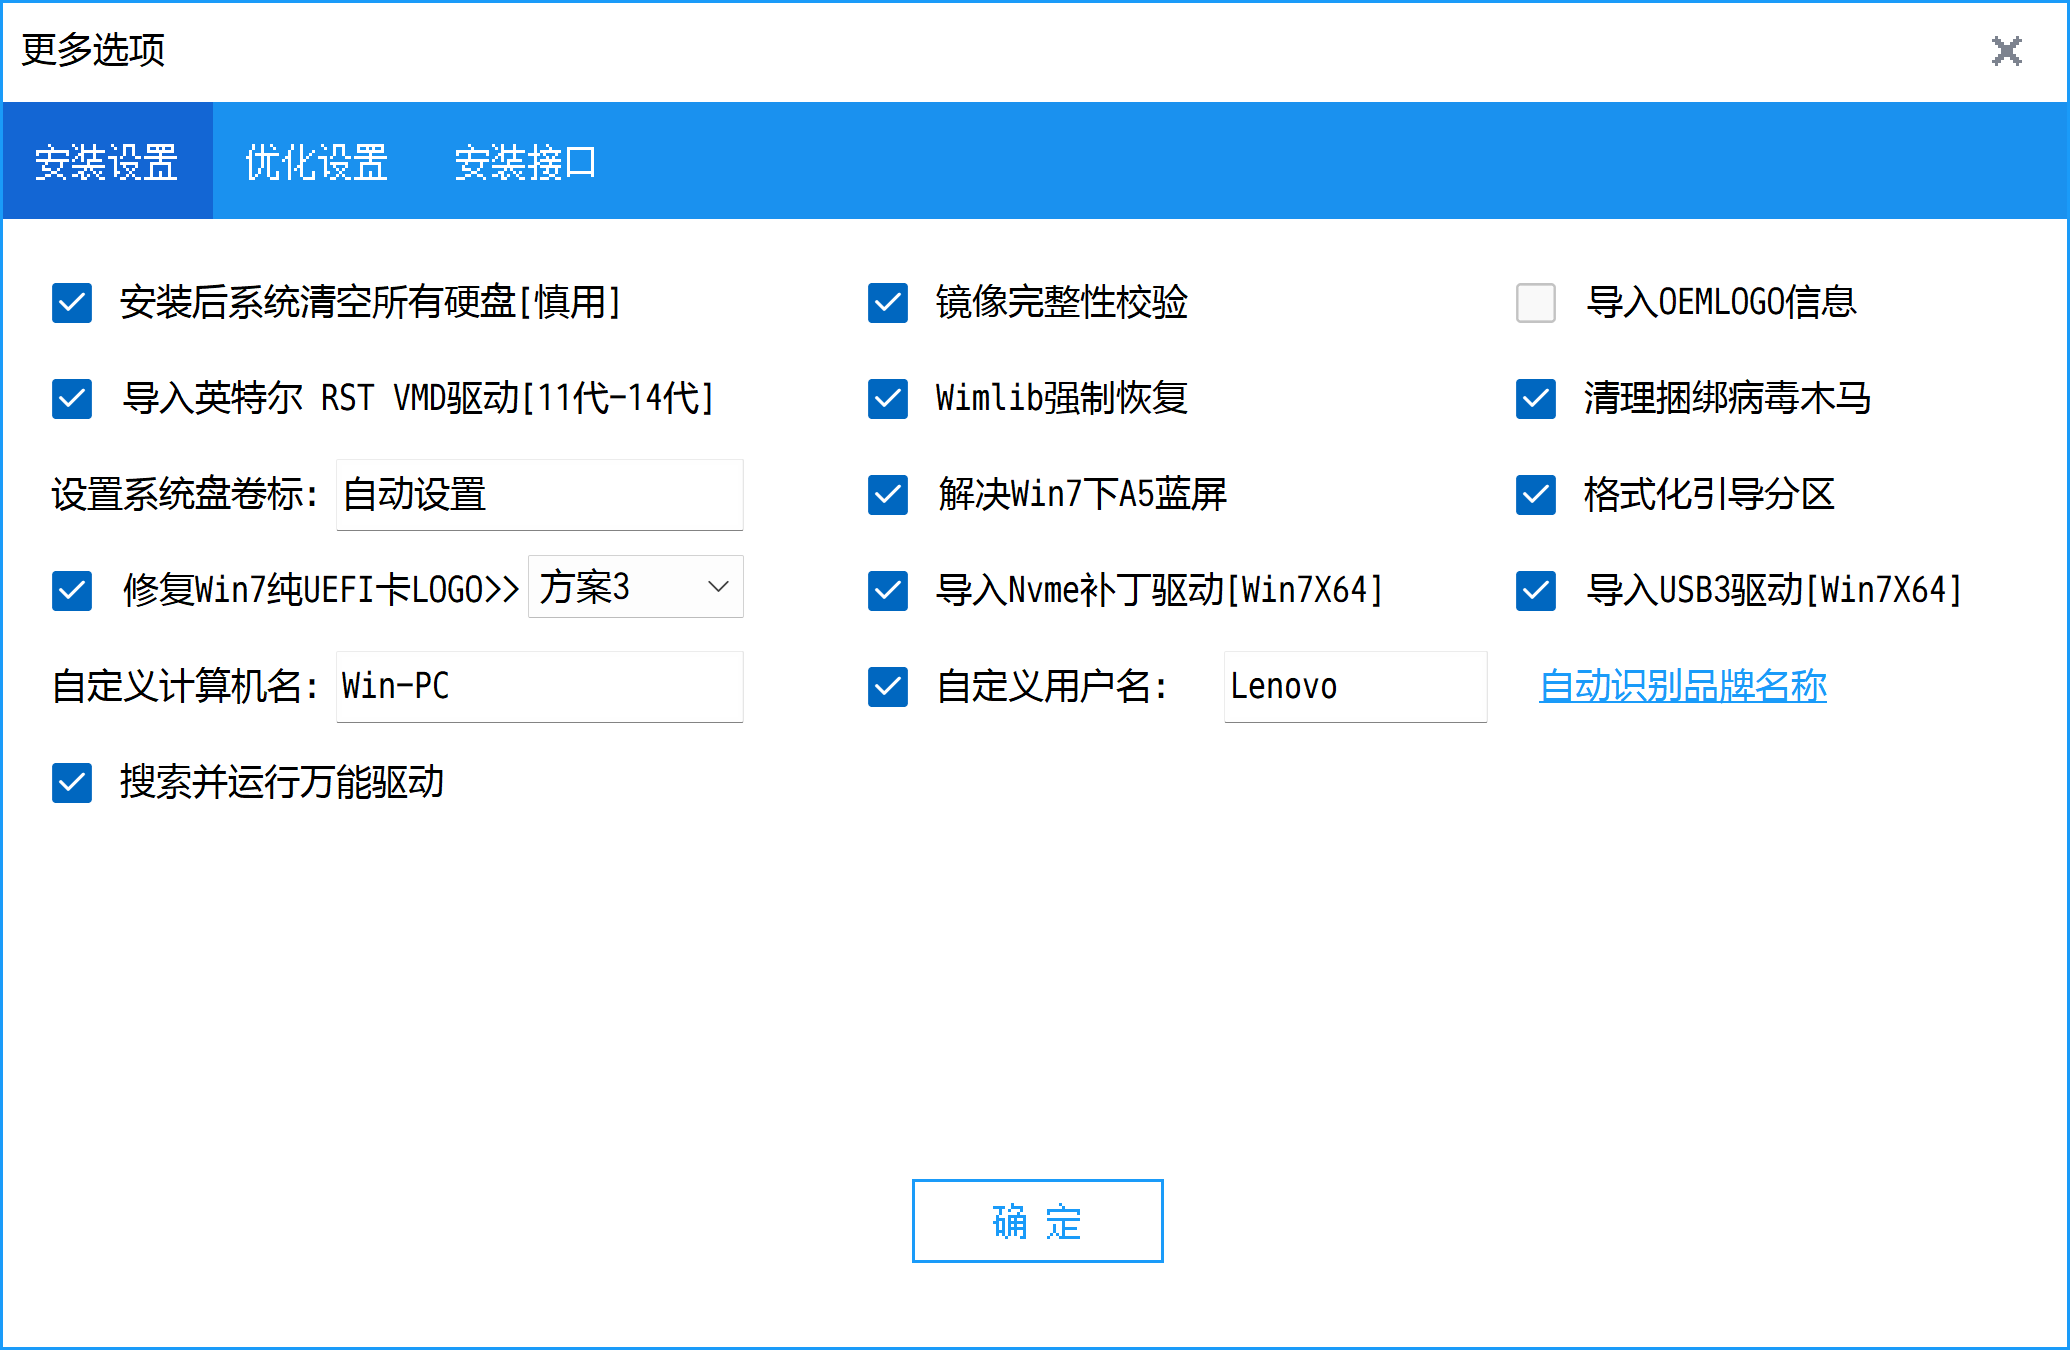
Task: Switch to the 优化设置 tab
Action: pos(316,162)
